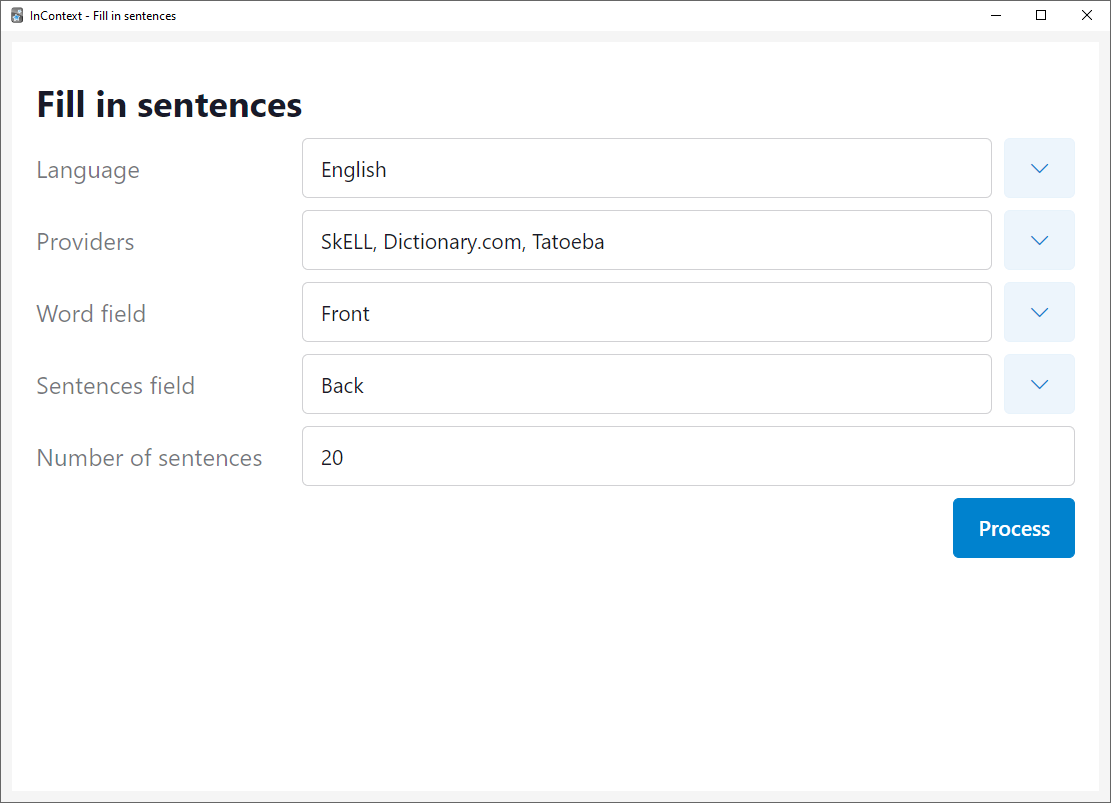Screen dimensions: 1111x803
Task: Click the Fill in sentences heading
Action: [169, 105]
